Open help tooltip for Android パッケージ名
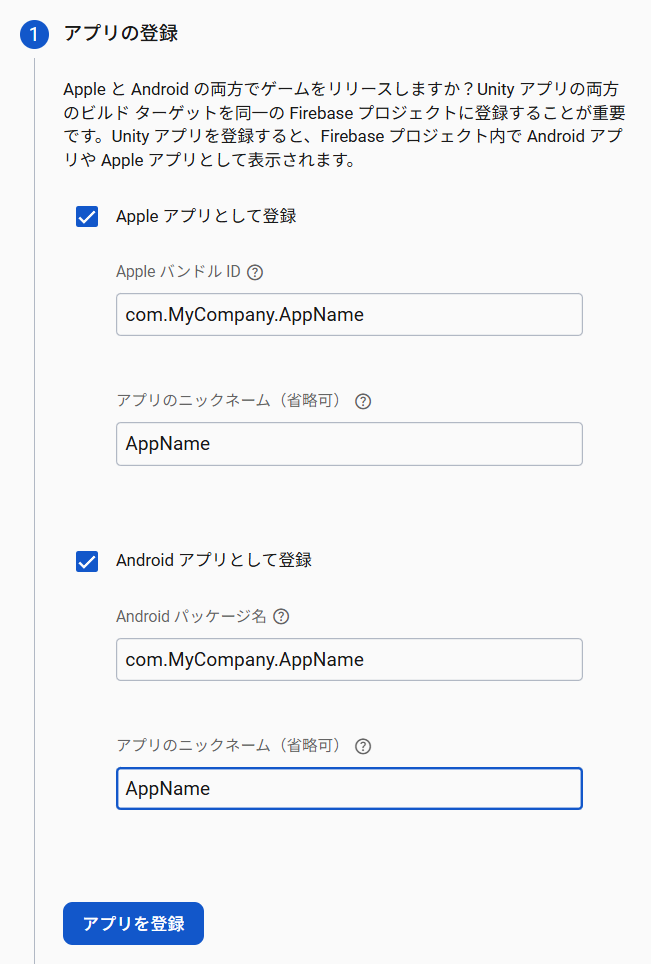 pyautogui.click(x=281, y=616)
